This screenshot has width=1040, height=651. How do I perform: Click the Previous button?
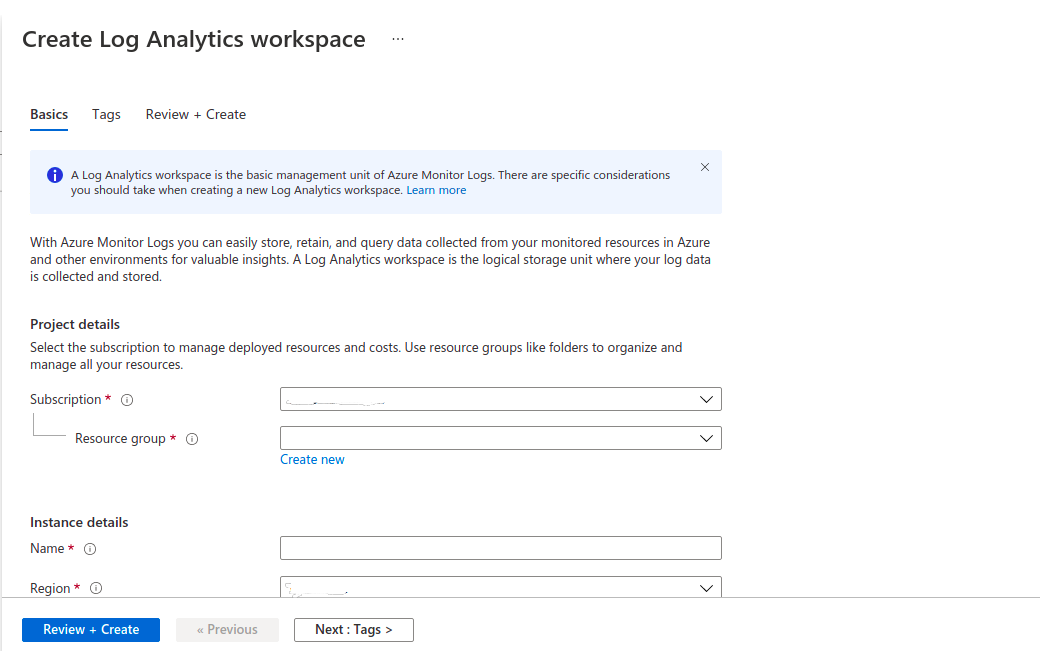pos(228,630)
